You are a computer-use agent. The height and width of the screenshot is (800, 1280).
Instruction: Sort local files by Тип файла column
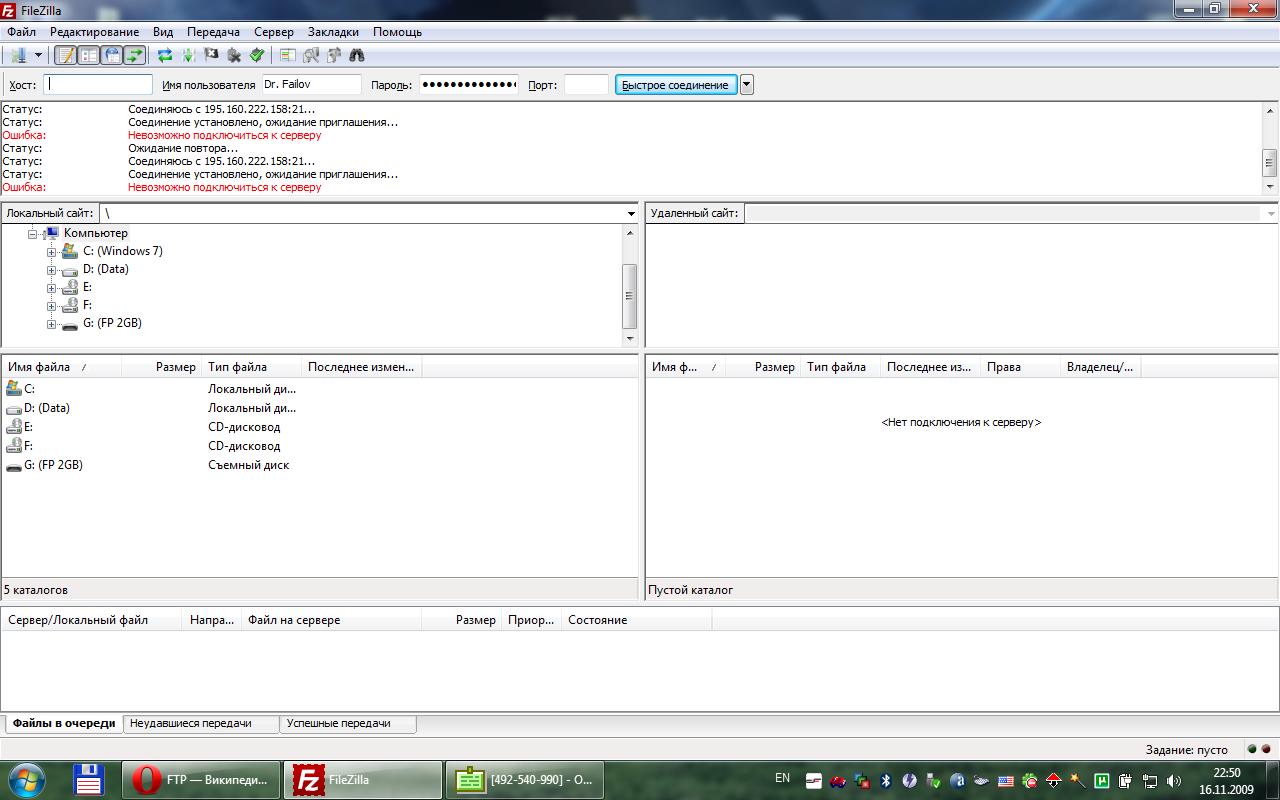coord(252,367)
